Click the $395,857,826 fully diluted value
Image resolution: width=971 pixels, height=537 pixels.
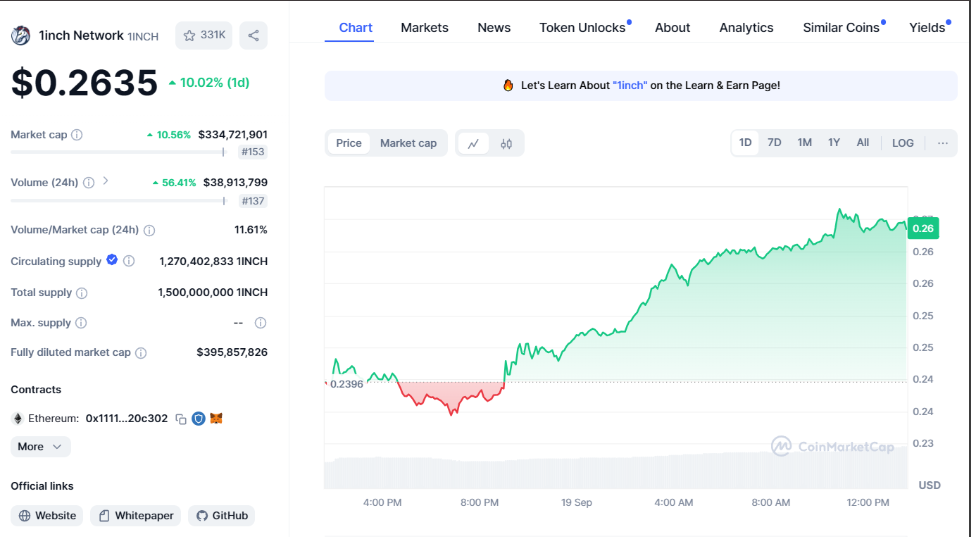coord(232,352)
